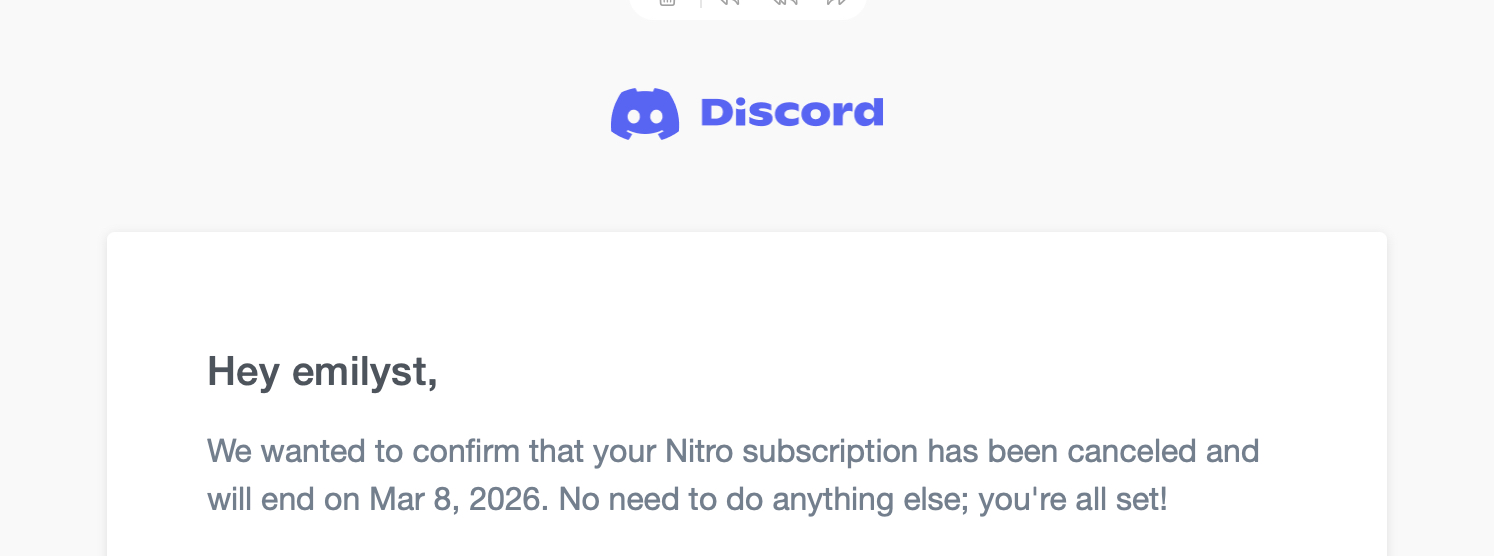This screenshot has width=1494, height=556.
Task: Click the word "Nitro" in the message
Action: click(699, 451)
